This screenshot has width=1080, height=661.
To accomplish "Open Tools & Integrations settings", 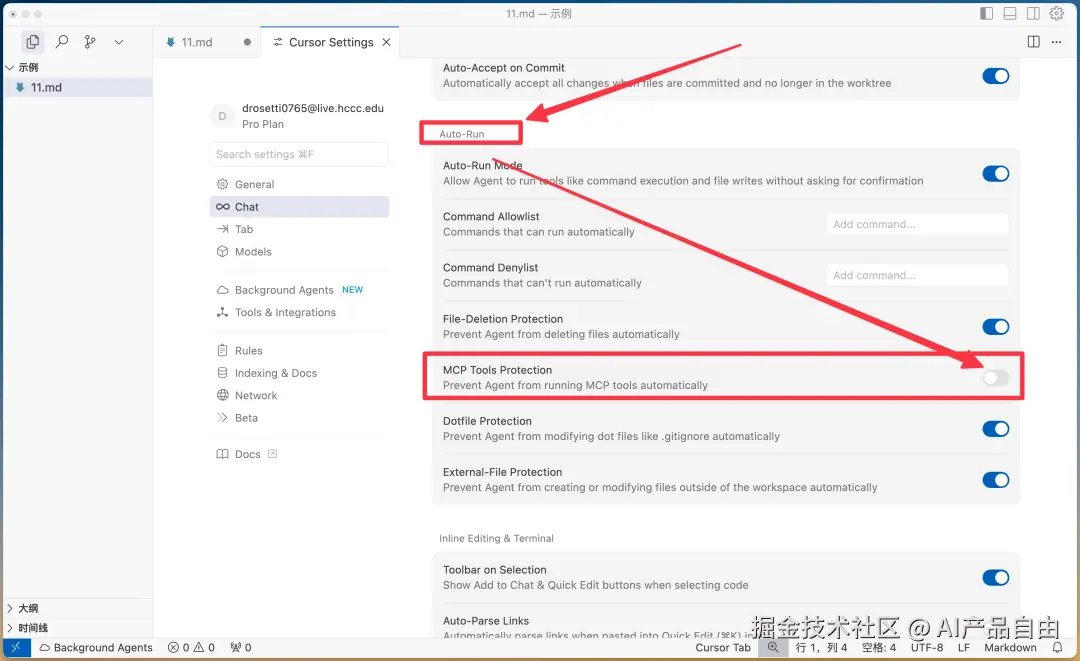I will 299,313.
